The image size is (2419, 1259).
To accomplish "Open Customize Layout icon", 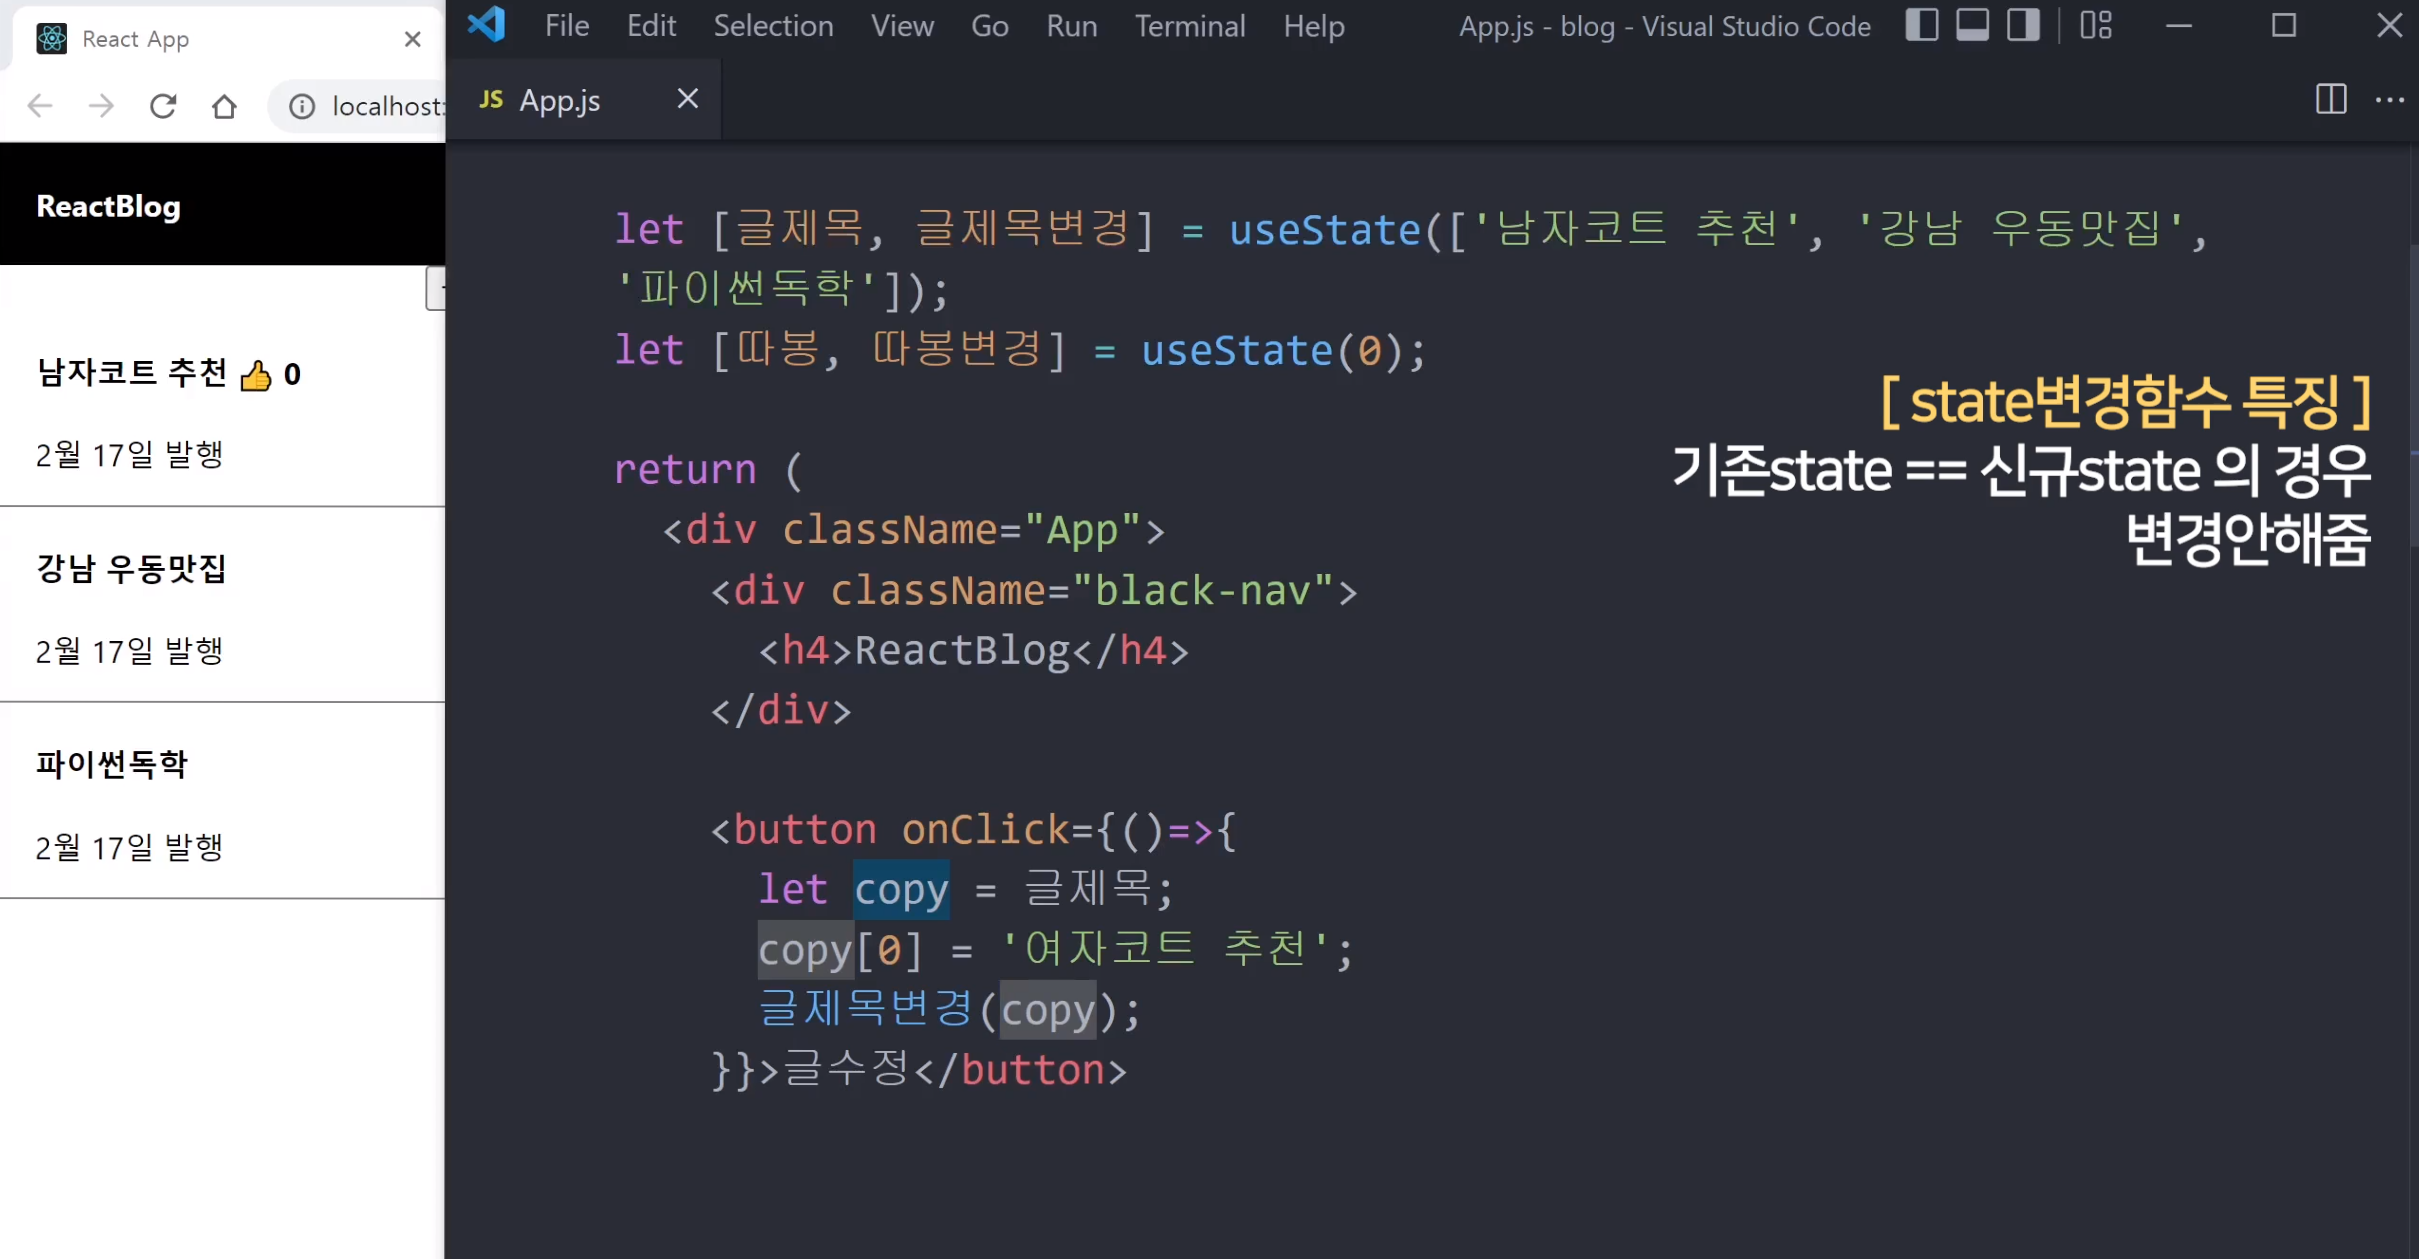I will pos(2096,25).
